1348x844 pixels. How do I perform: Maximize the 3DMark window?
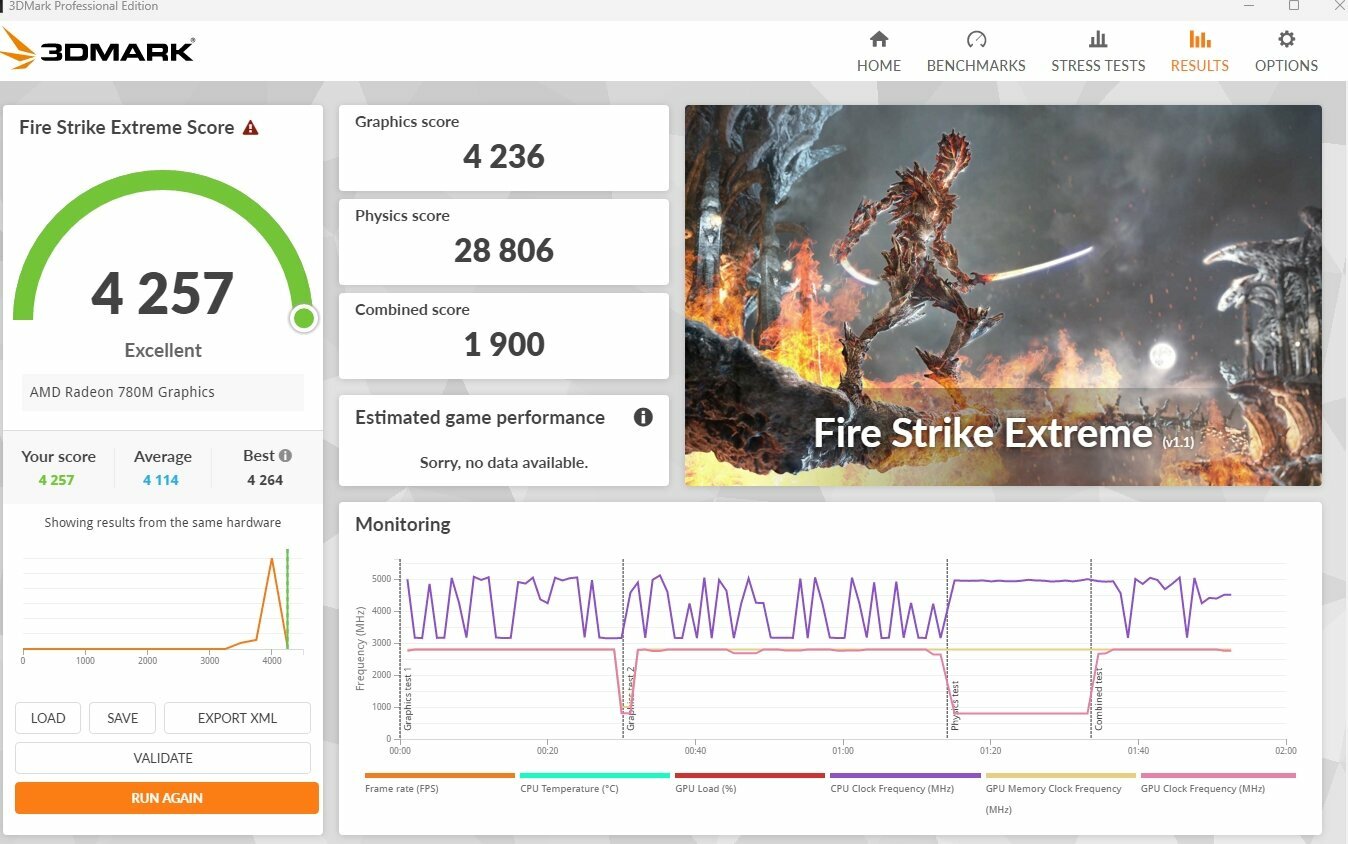(1294, 6)
